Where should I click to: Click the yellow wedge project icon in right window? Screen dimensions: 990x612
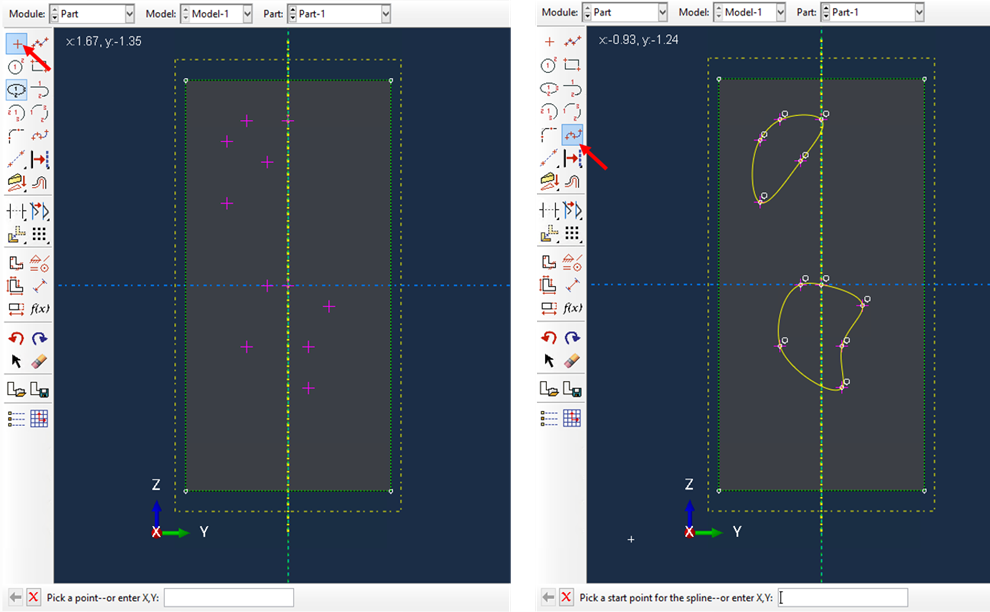549,181
